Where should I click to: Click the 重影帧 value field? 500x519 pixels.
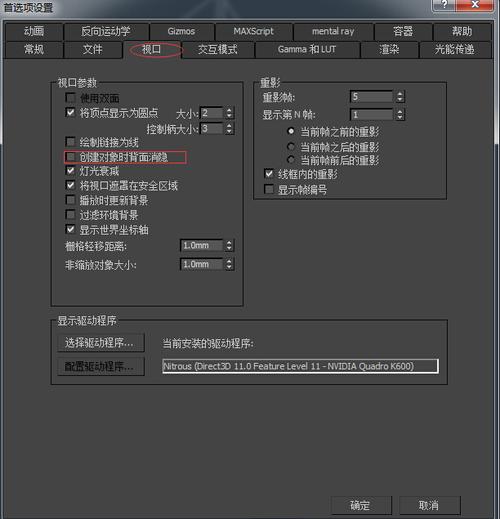372,97
